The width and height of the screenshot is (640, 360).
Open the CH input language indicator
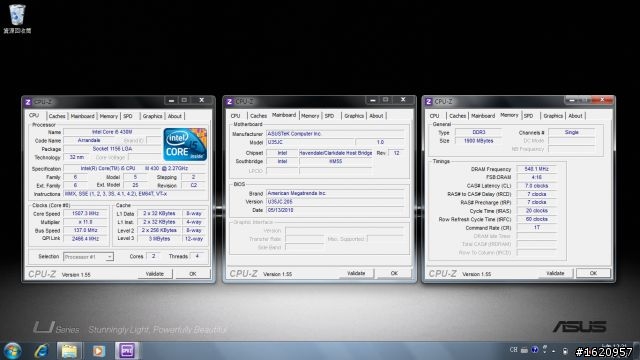pos(513,350)
